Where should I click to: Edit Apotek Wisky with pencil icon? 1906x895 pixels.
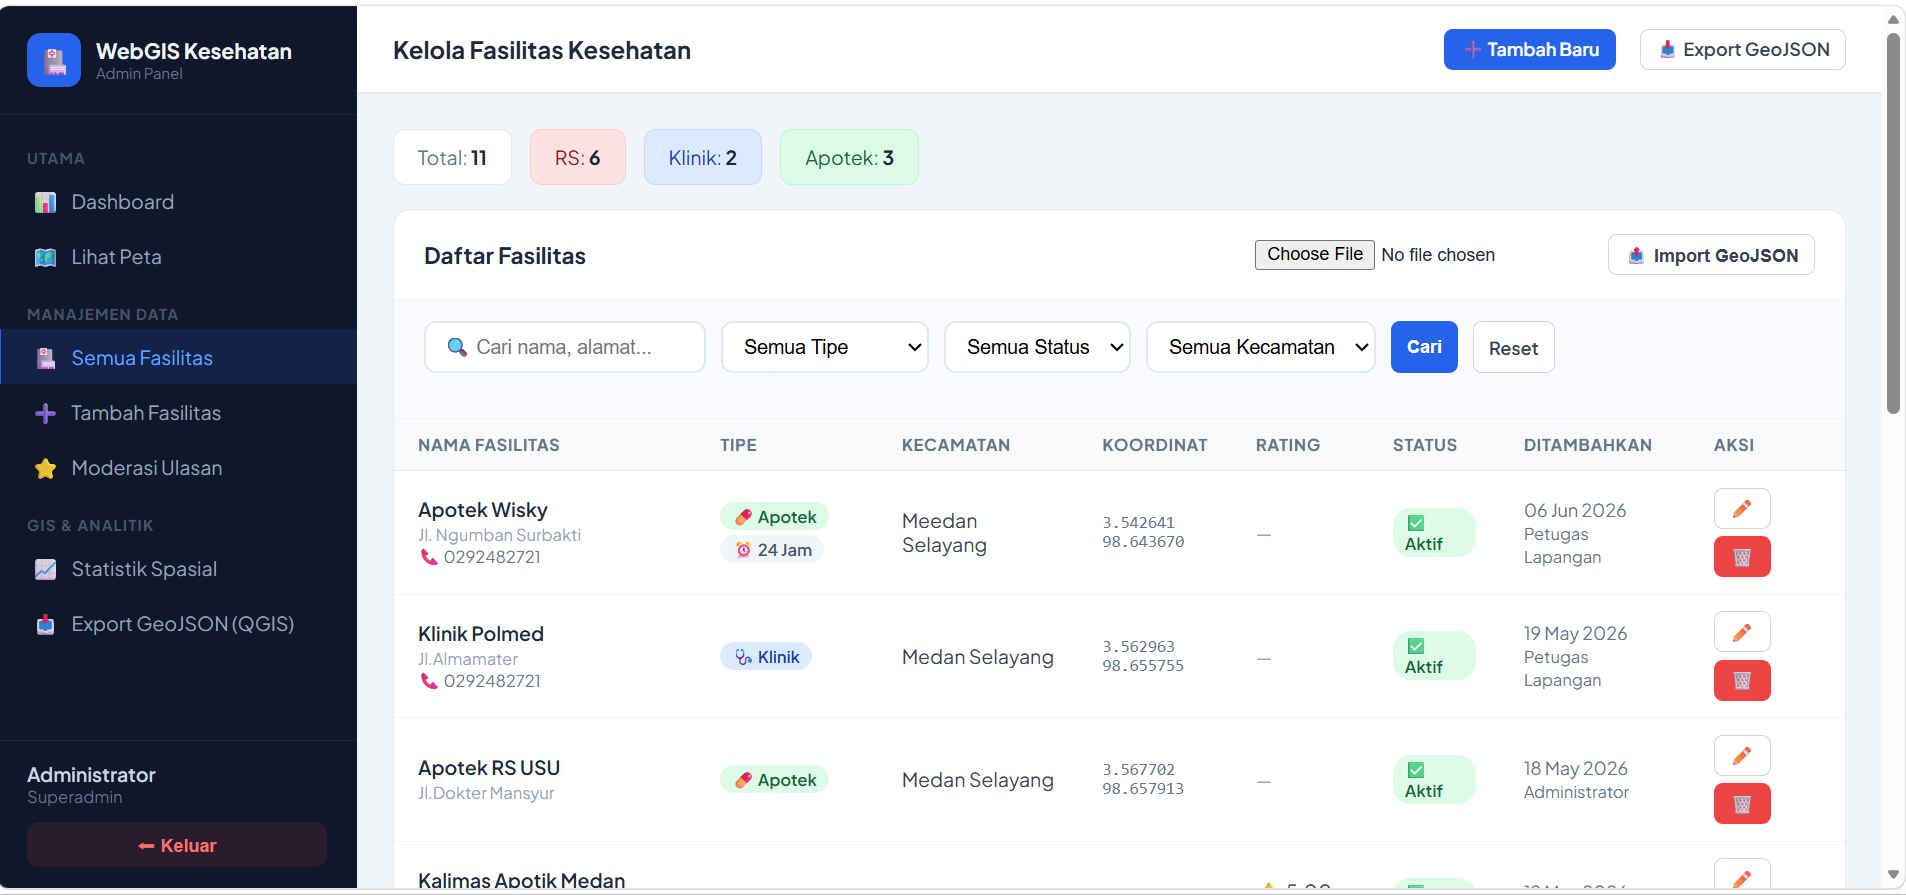1742,508
